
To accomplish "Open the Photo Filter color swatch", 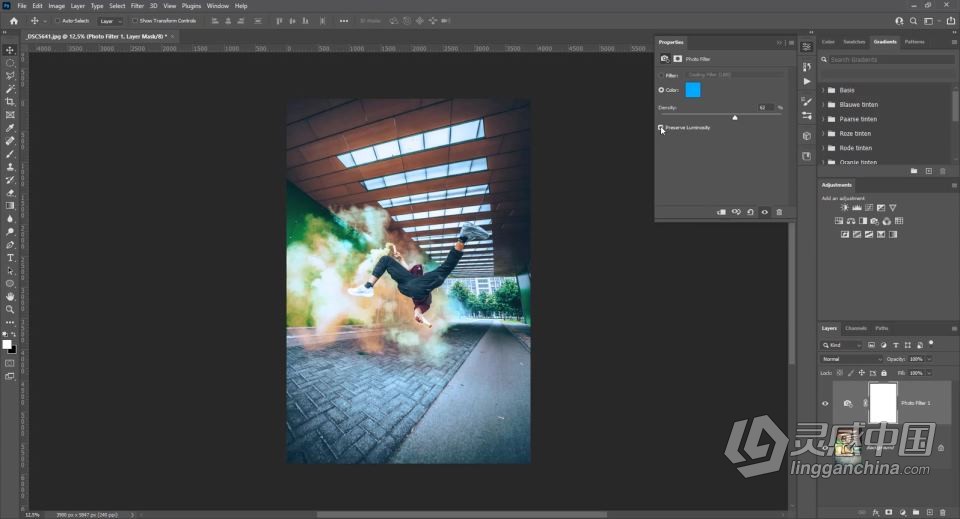I will tap(692, 90).
